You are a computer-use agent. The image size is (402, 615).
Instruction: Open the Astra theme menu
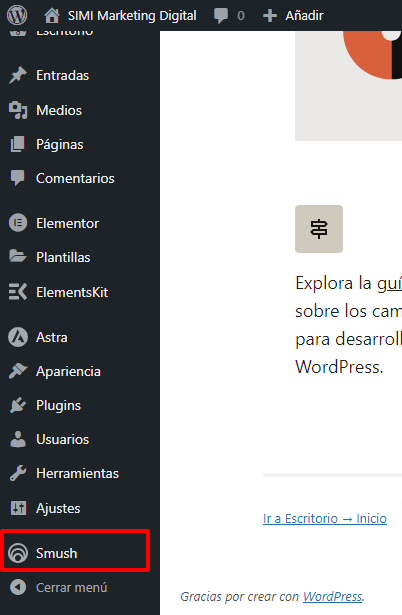point(52,337)
